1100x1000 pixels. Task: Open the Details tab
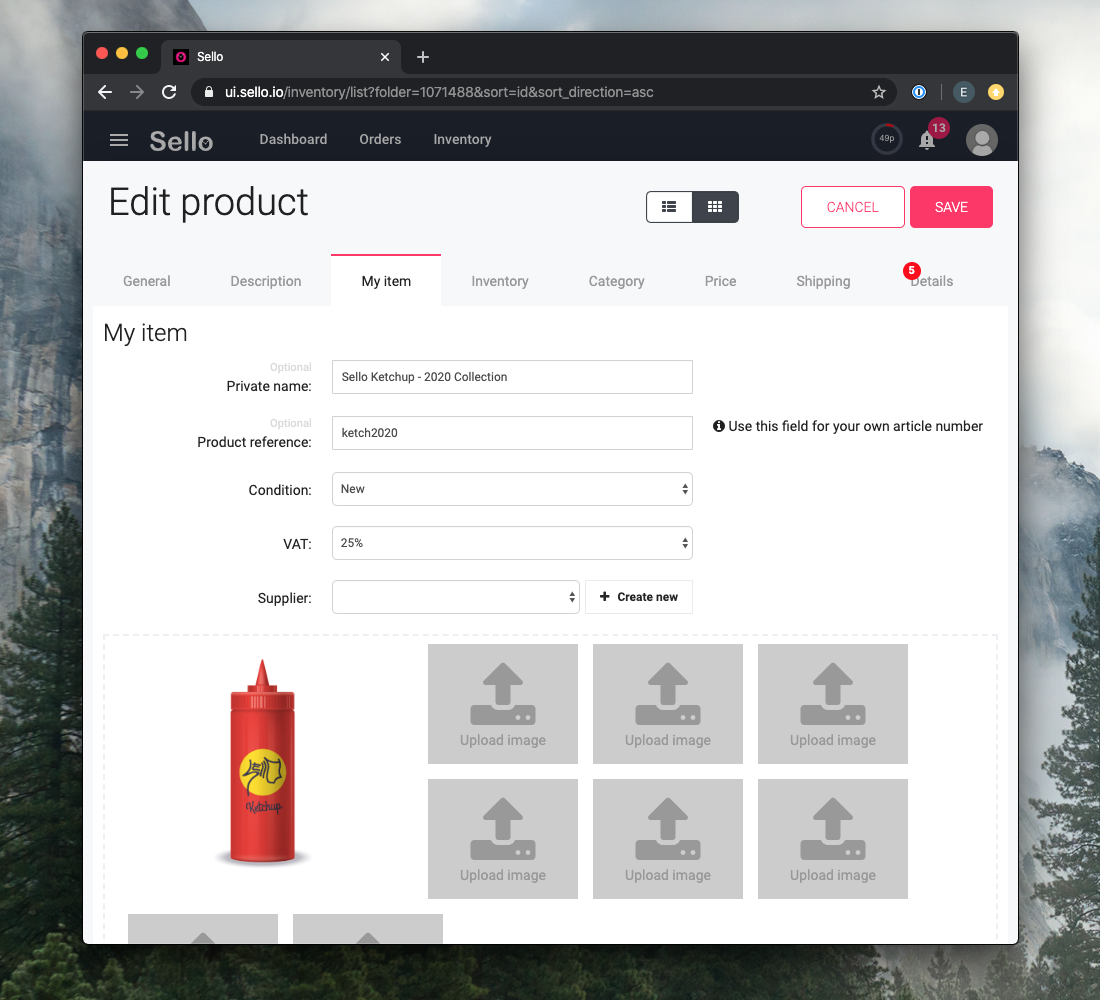(932, 281)
